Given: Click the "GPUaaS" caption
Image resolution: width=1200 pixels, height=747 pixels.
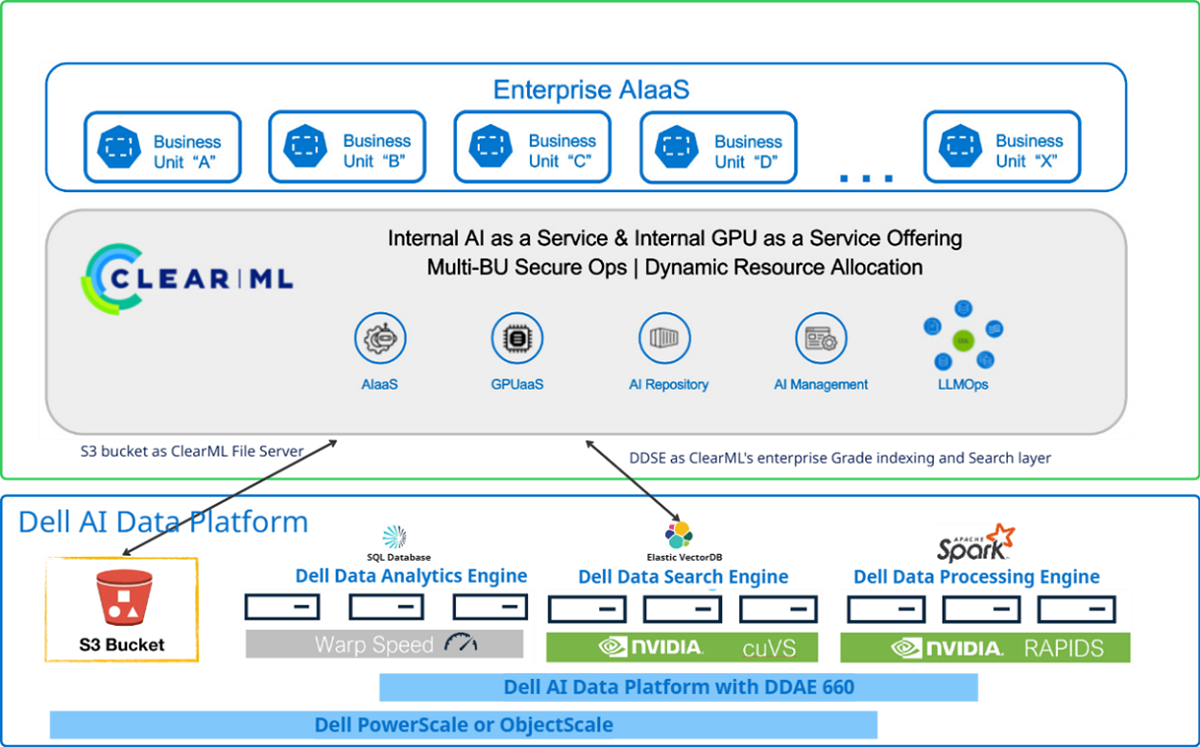Looking at the screenshot, I should coord(517,384).
